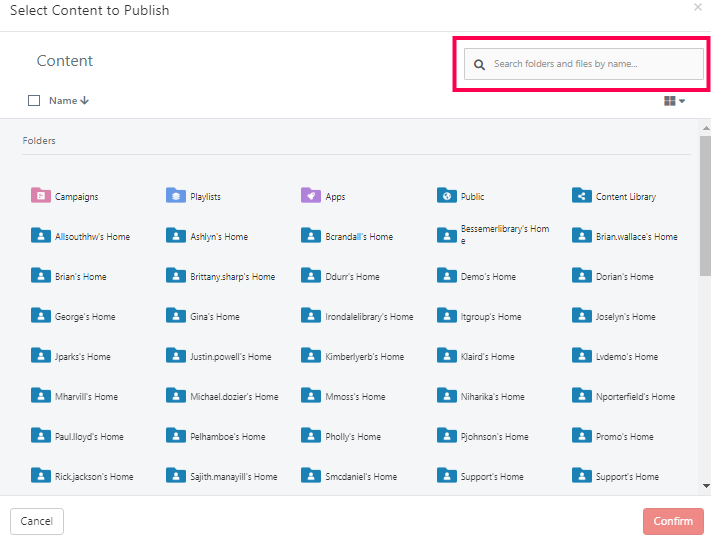The height and width of the screenshot is (538, 711).
Task: Click the Jparks's Home folder icon
Action: (40, 355)
